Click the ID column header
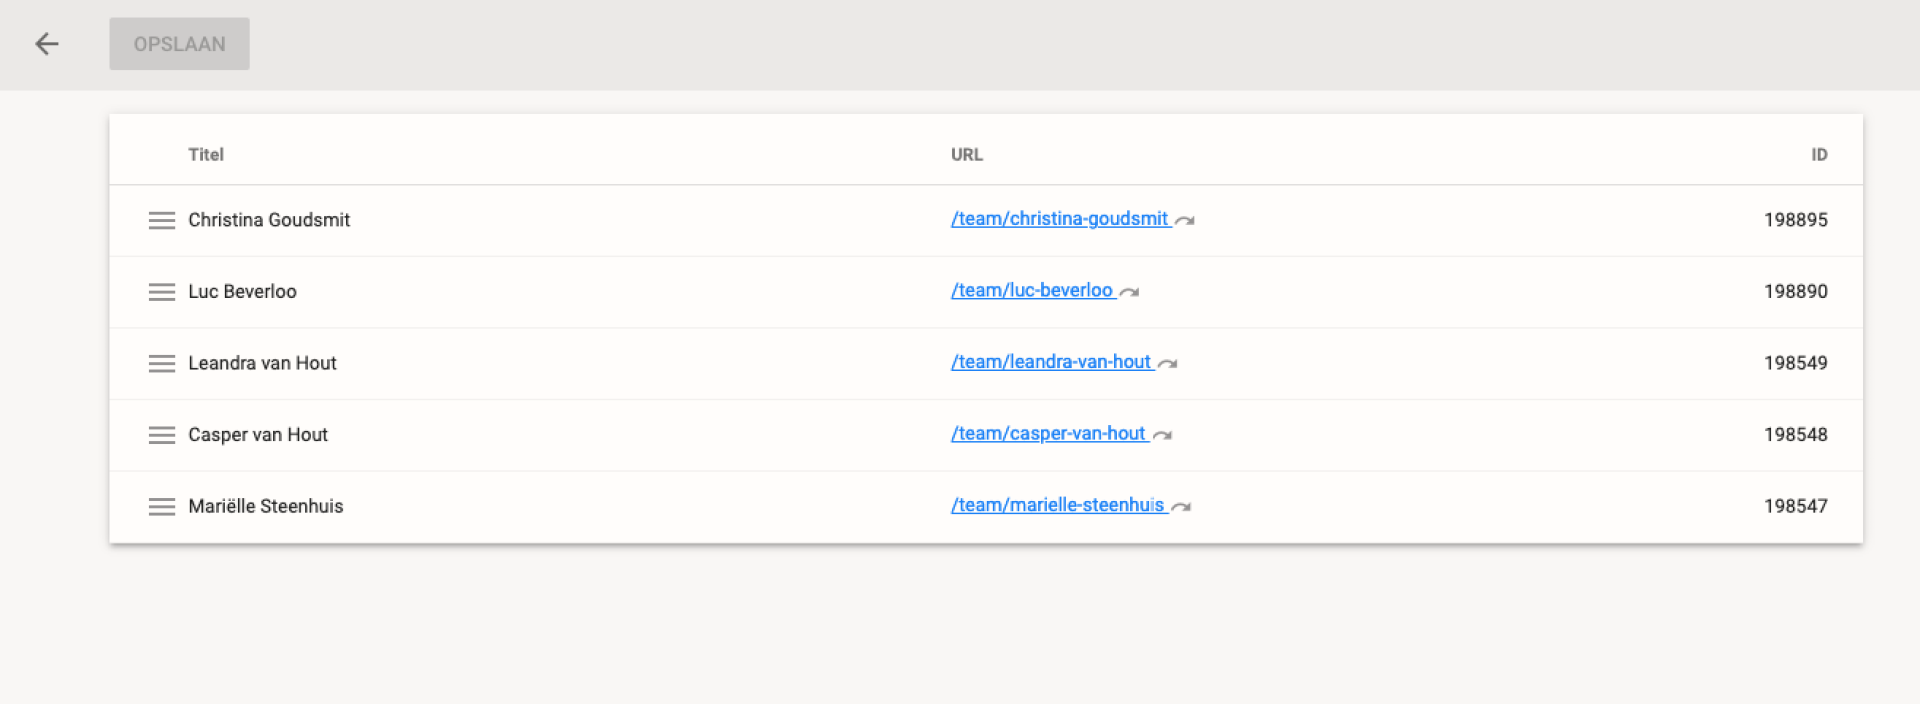This screenshot has width=1920, height=704. click(x=1819, y=154)
